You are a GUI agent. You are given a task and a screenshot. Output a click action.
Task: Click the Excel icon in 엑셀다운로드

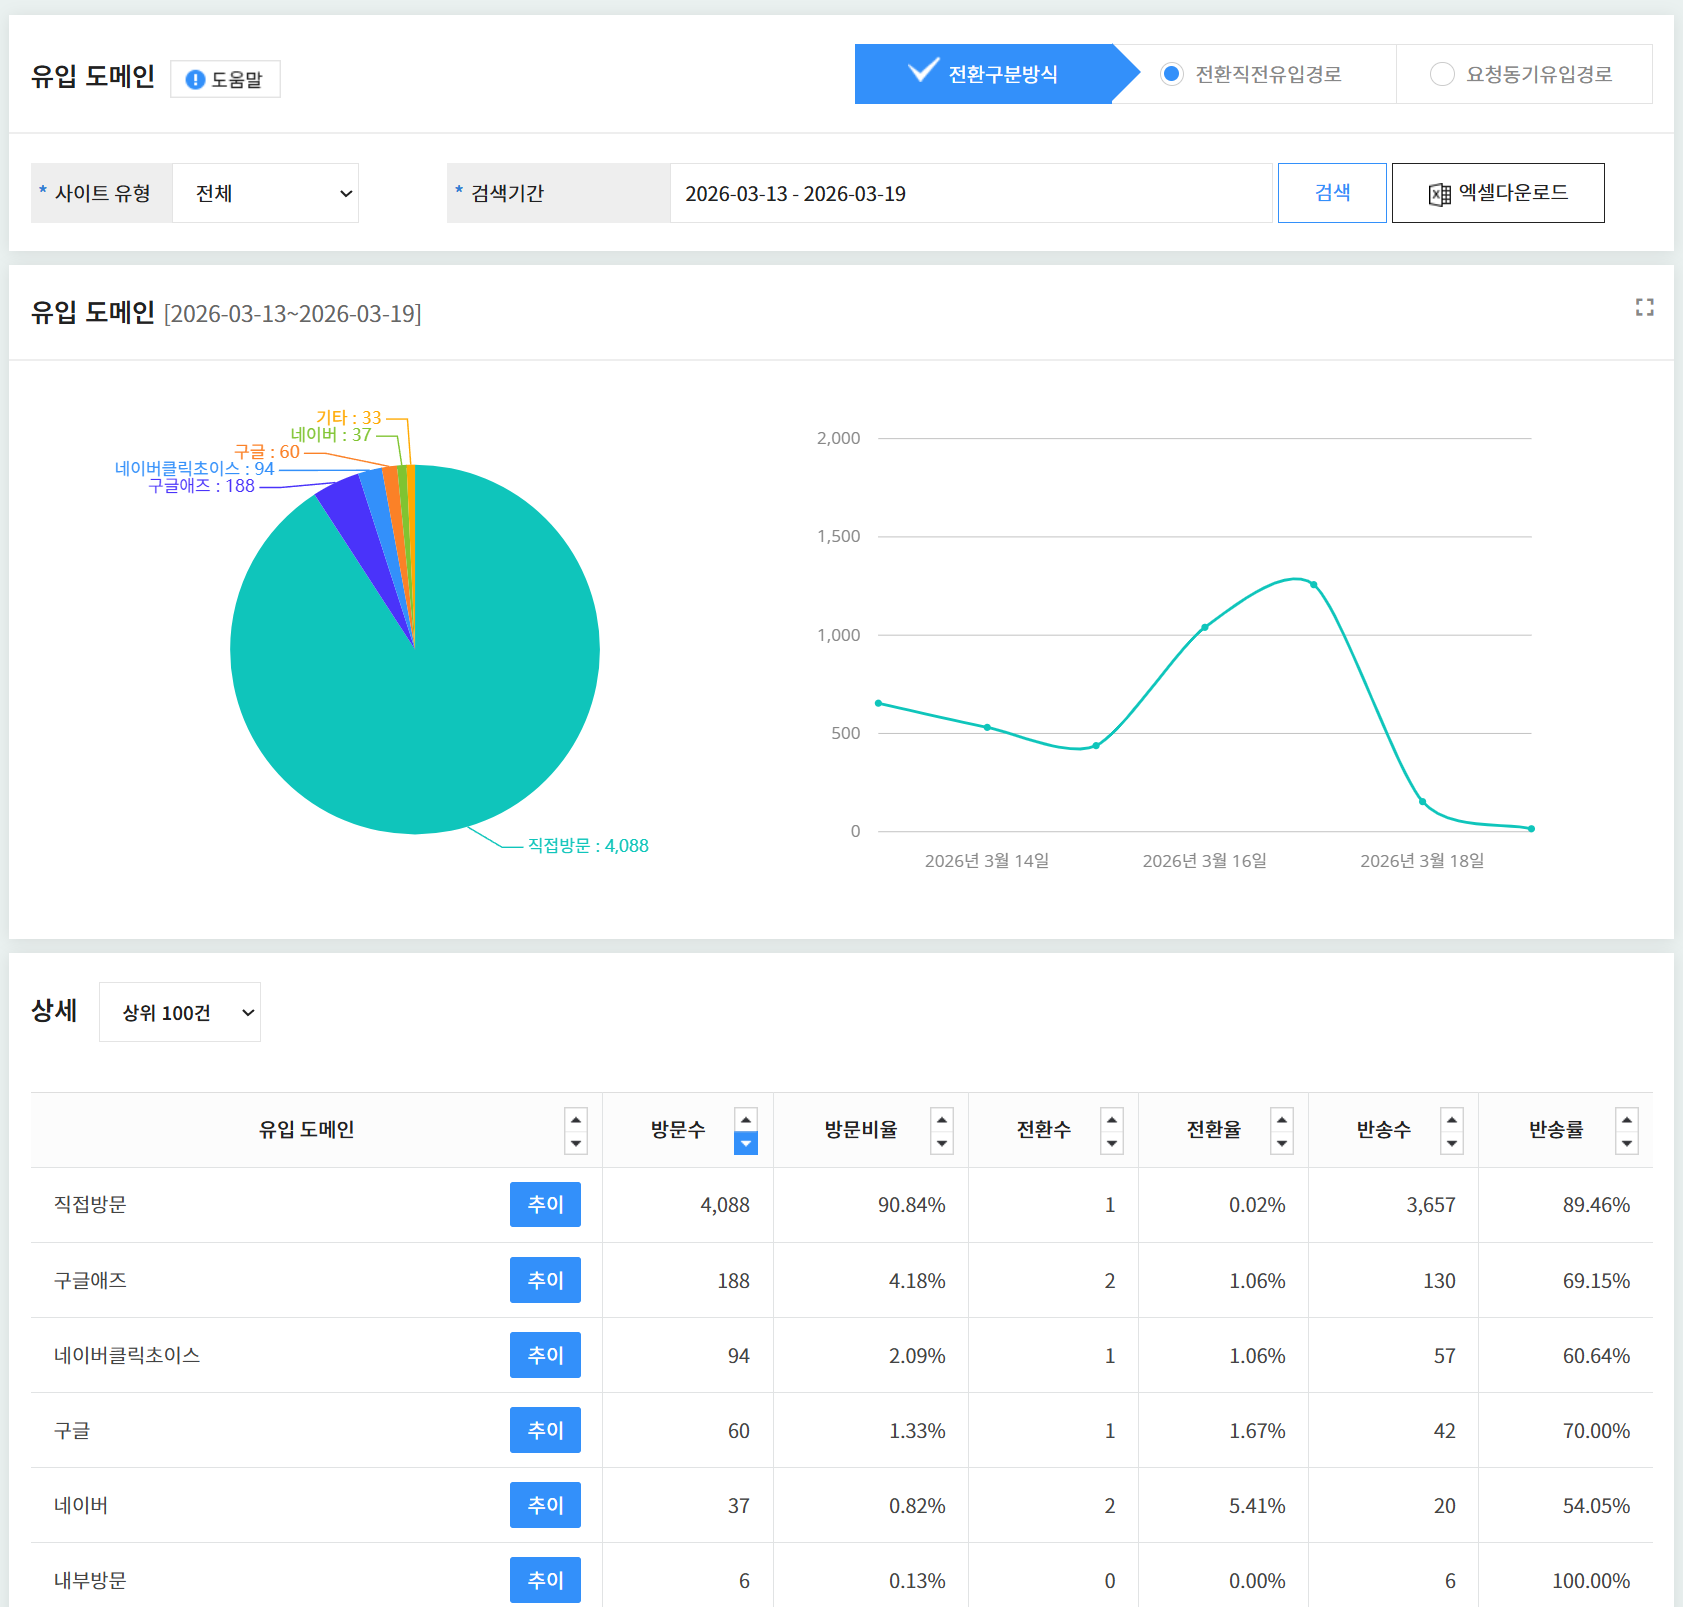tap(1439, 194)
